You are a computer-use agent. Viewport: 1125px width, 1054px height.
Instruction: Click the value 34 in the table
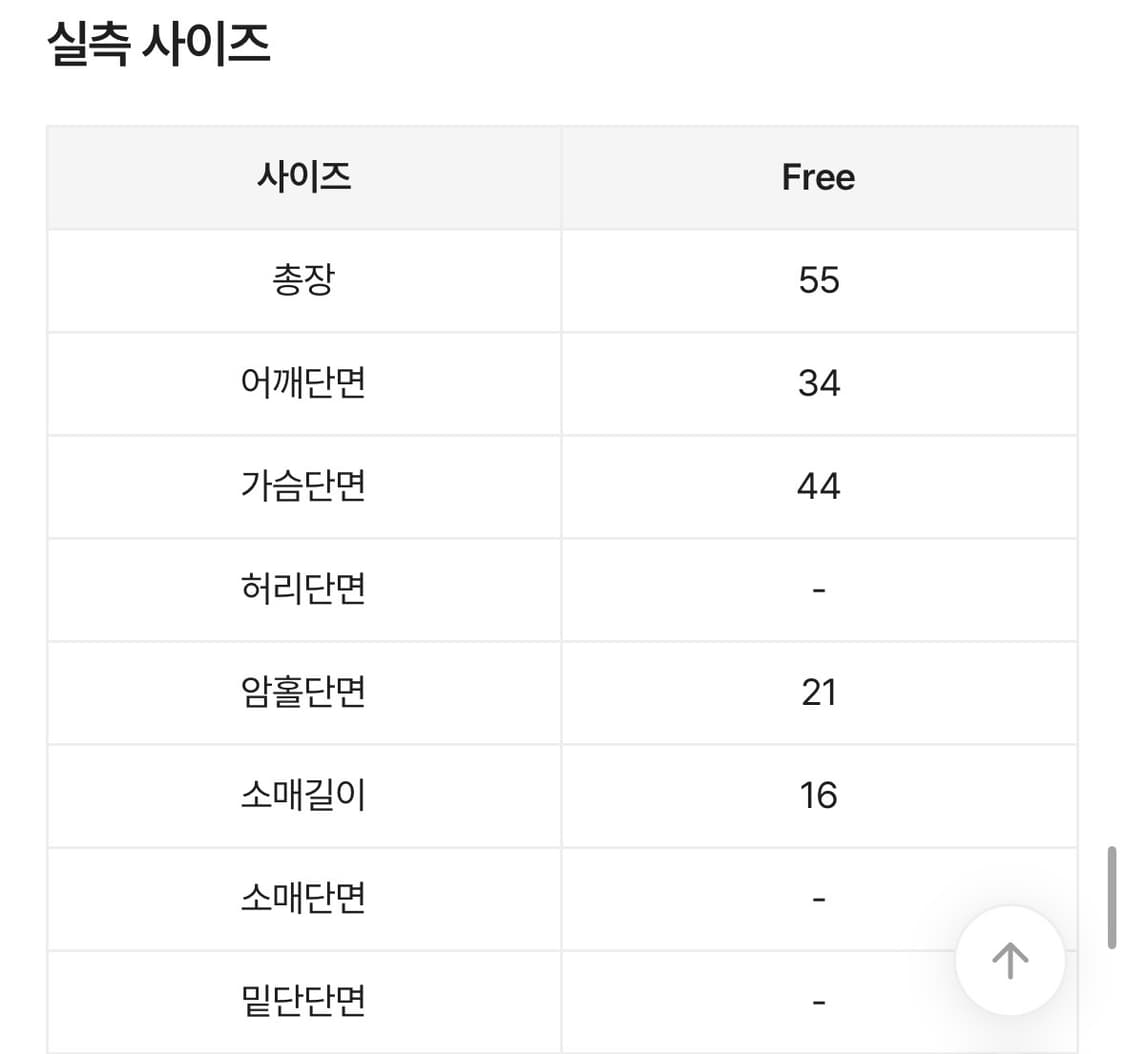pos(818,383)
